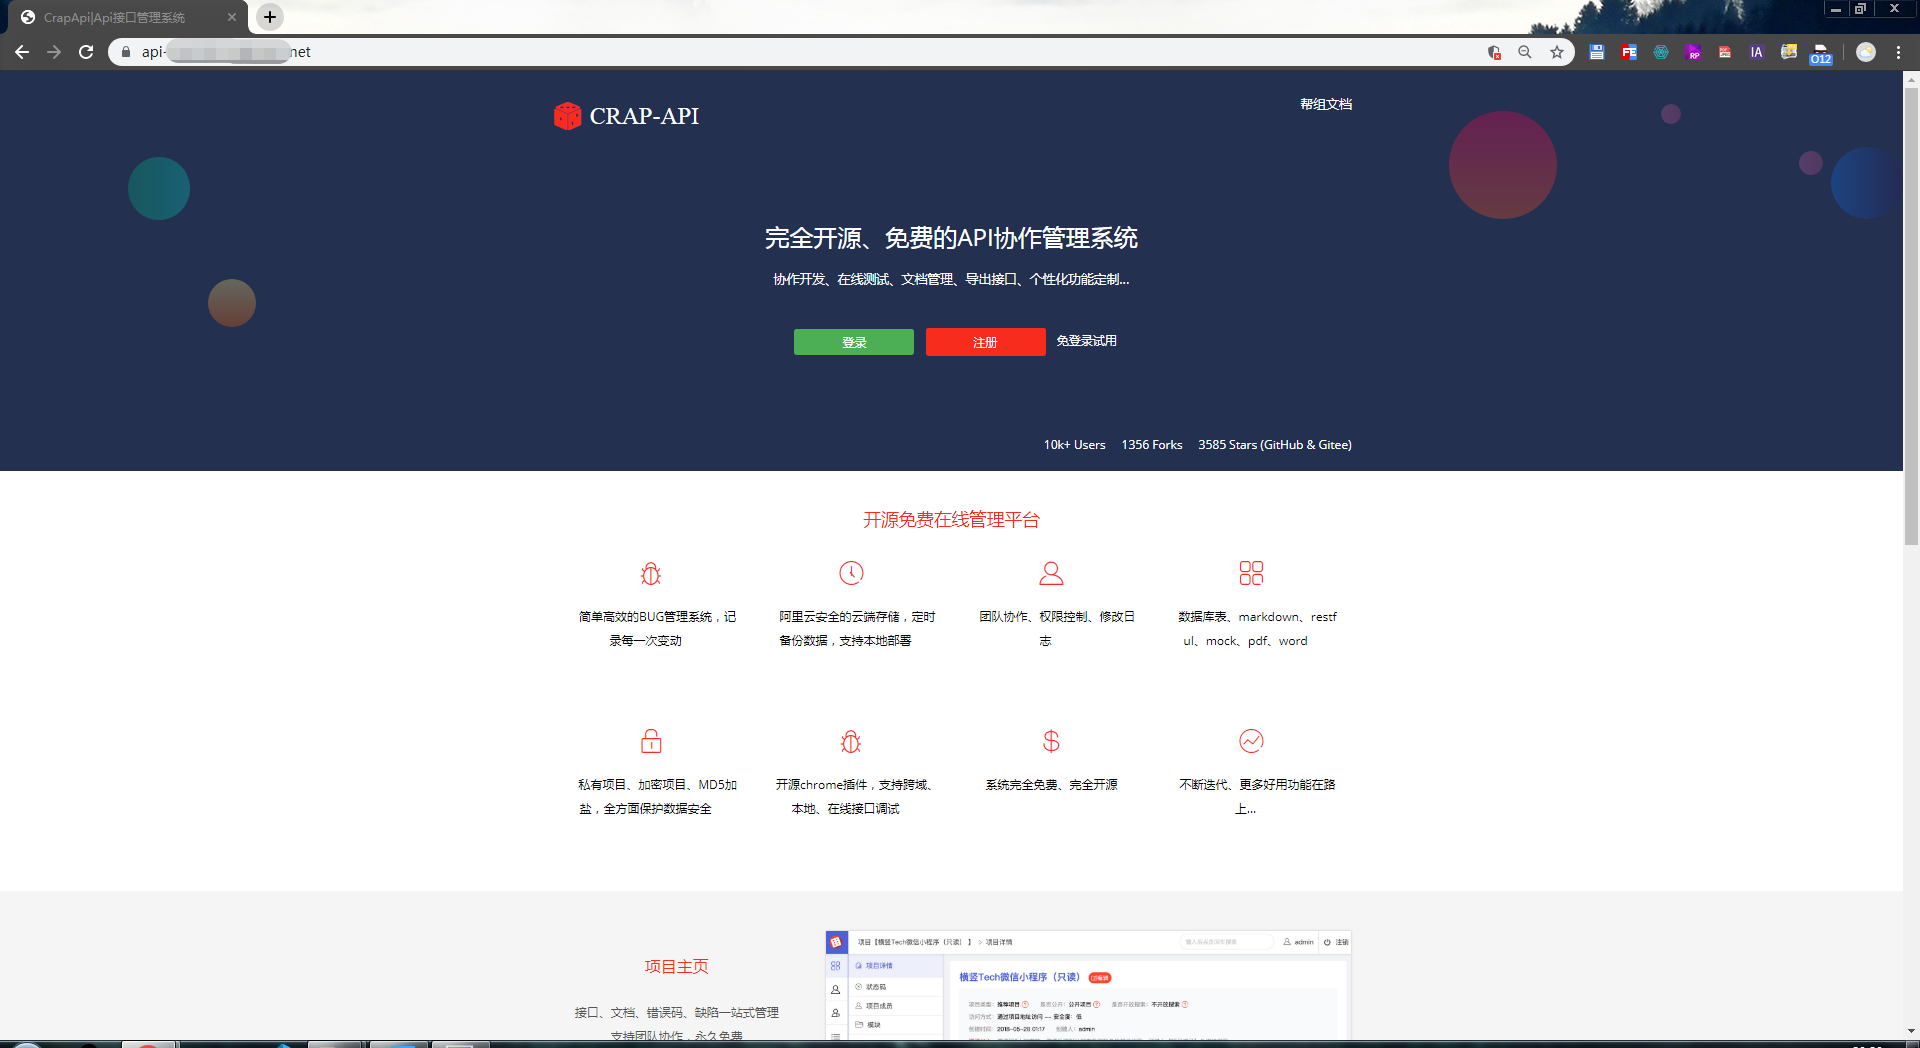View site info via address bar lock icon
Viewport: 1920px width, 1048px height.
126,52
